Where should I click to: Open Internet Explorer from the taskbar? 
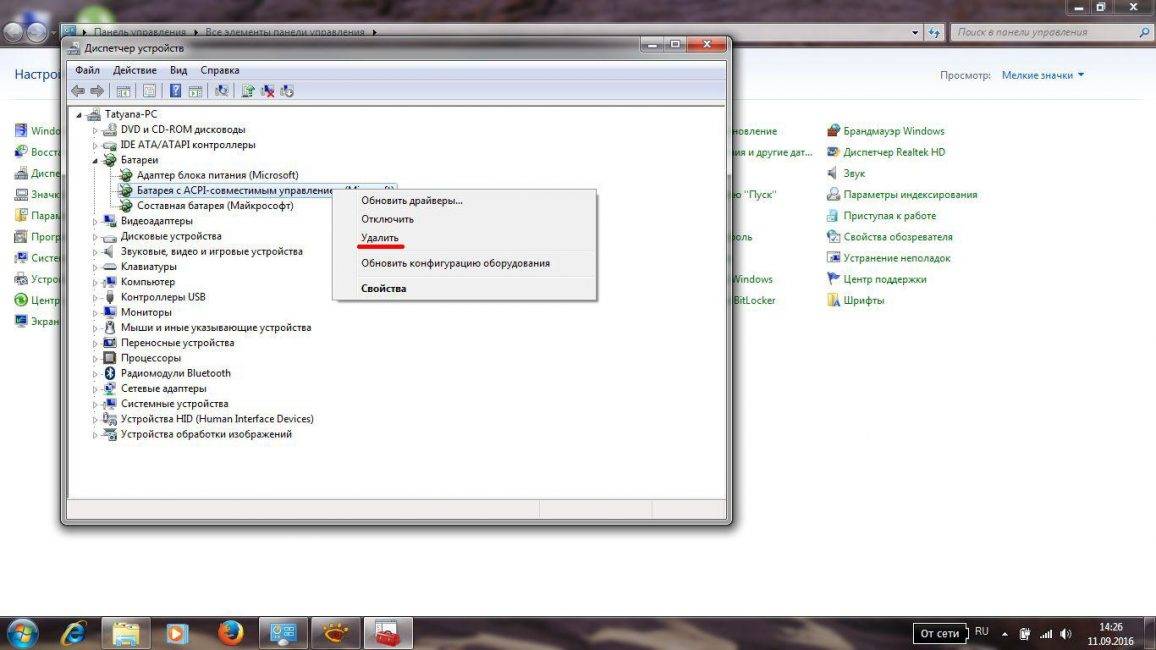point(73,633)
